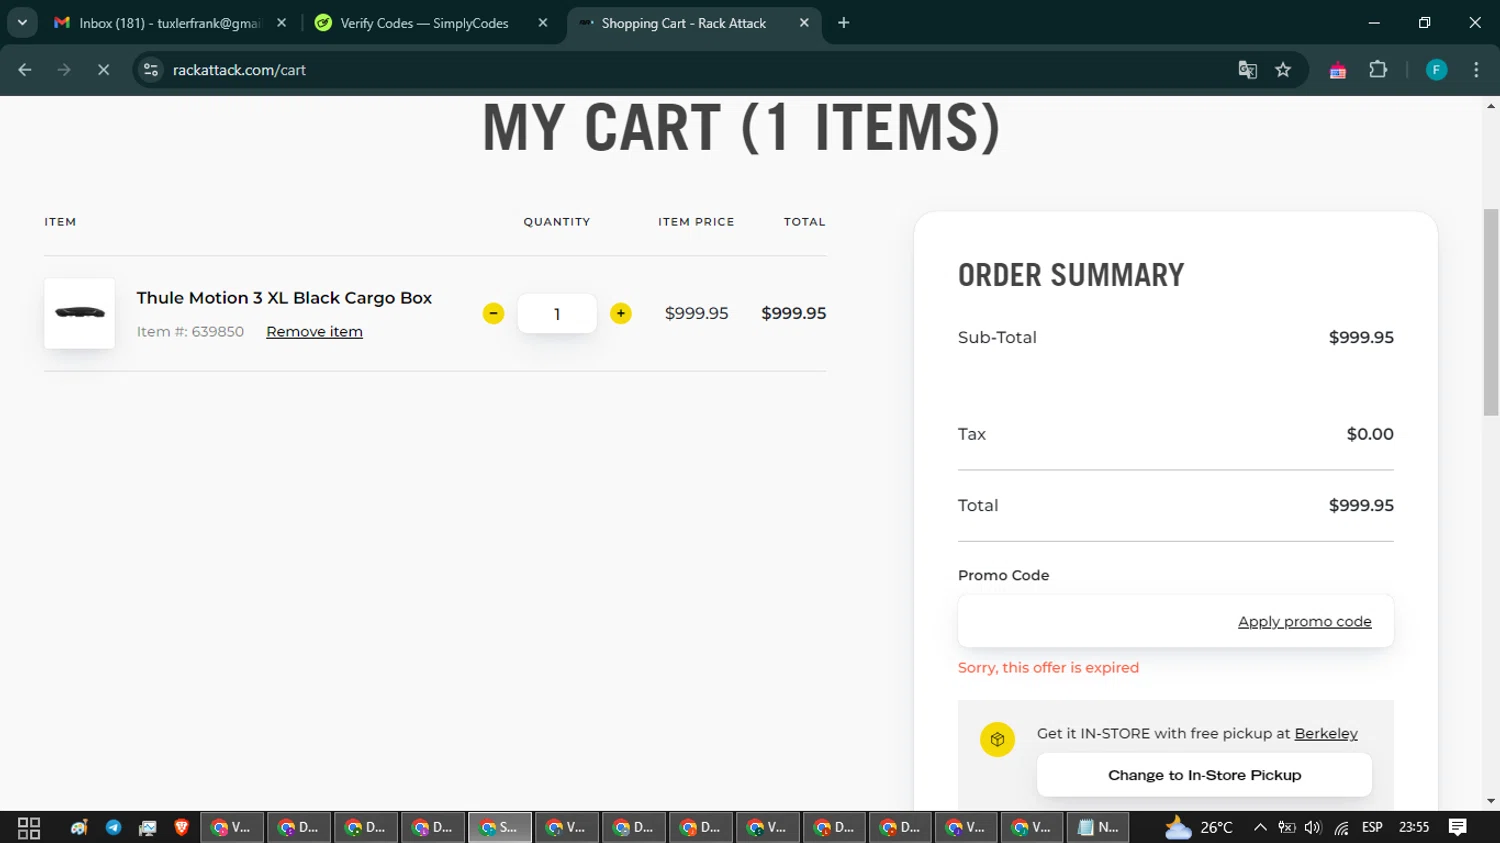Screen dimensions: 1500x843
Task: Click the weather 26°C widget
Action: click(1199, 828)
